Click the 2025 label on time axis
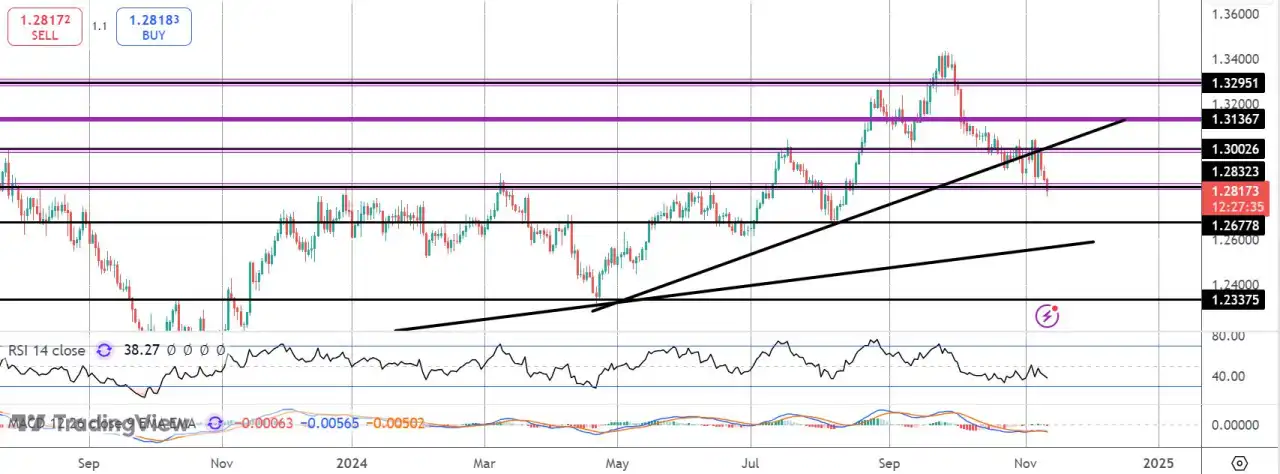 [1158, 463]
